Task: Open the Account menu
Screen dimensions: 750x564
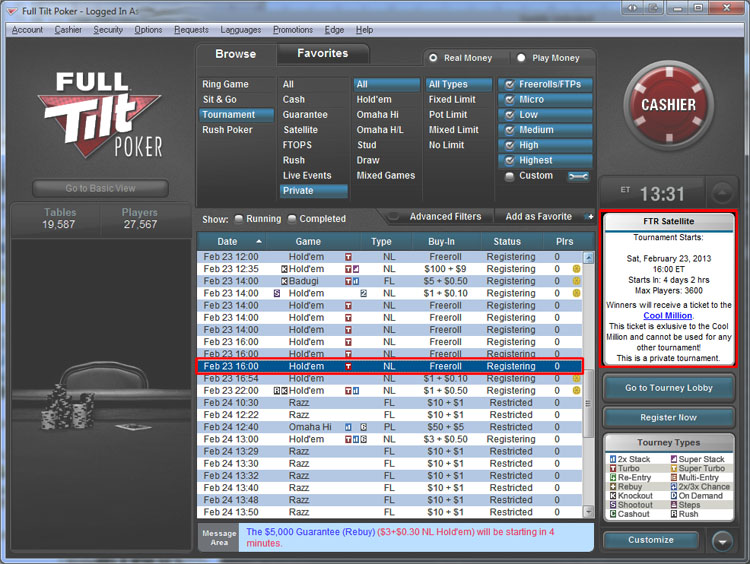Action: pos(27,30)
